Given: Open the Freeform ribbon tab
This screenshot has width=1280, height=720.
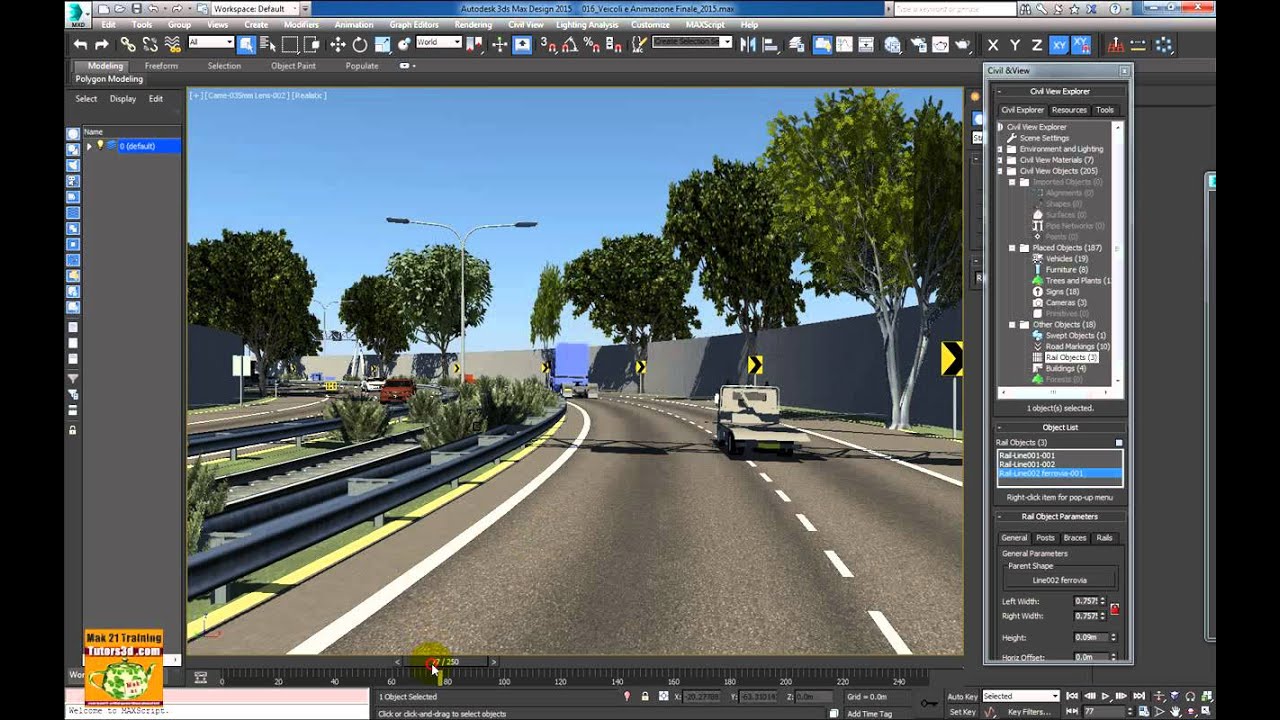Looking at the screenshot, I should (161, 66).
